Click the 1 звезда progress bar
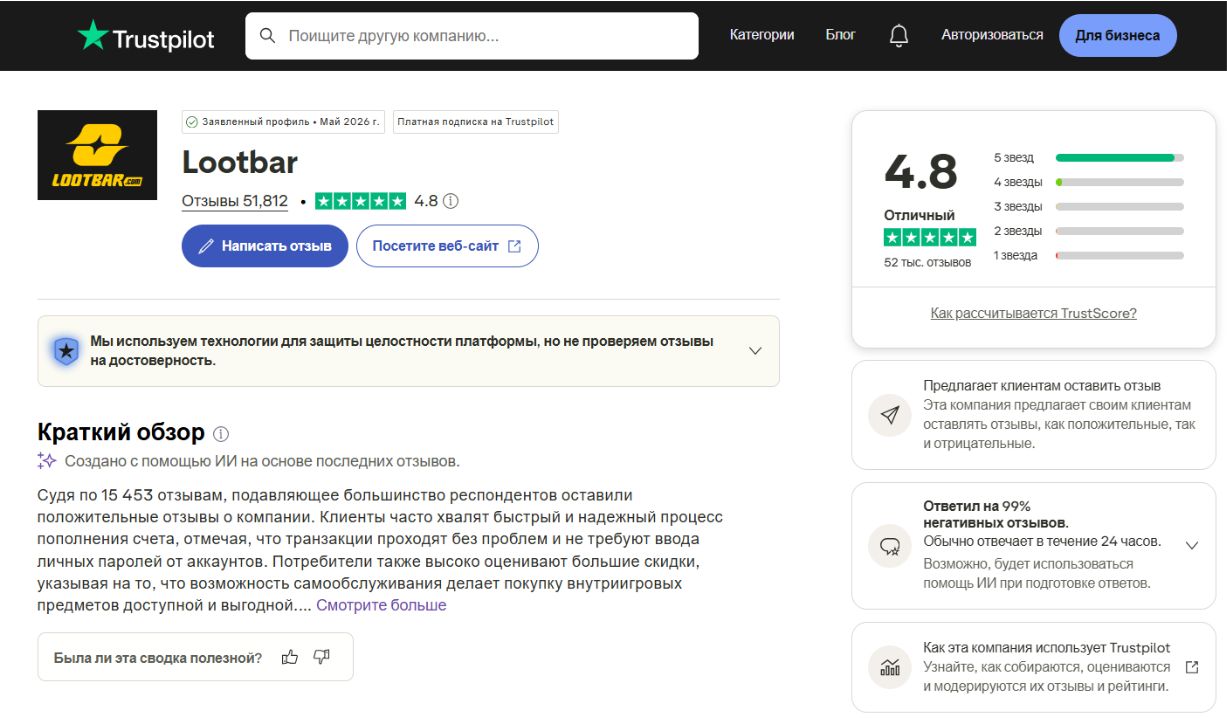Screen dimensions: 1227x718 point(1119,255)
